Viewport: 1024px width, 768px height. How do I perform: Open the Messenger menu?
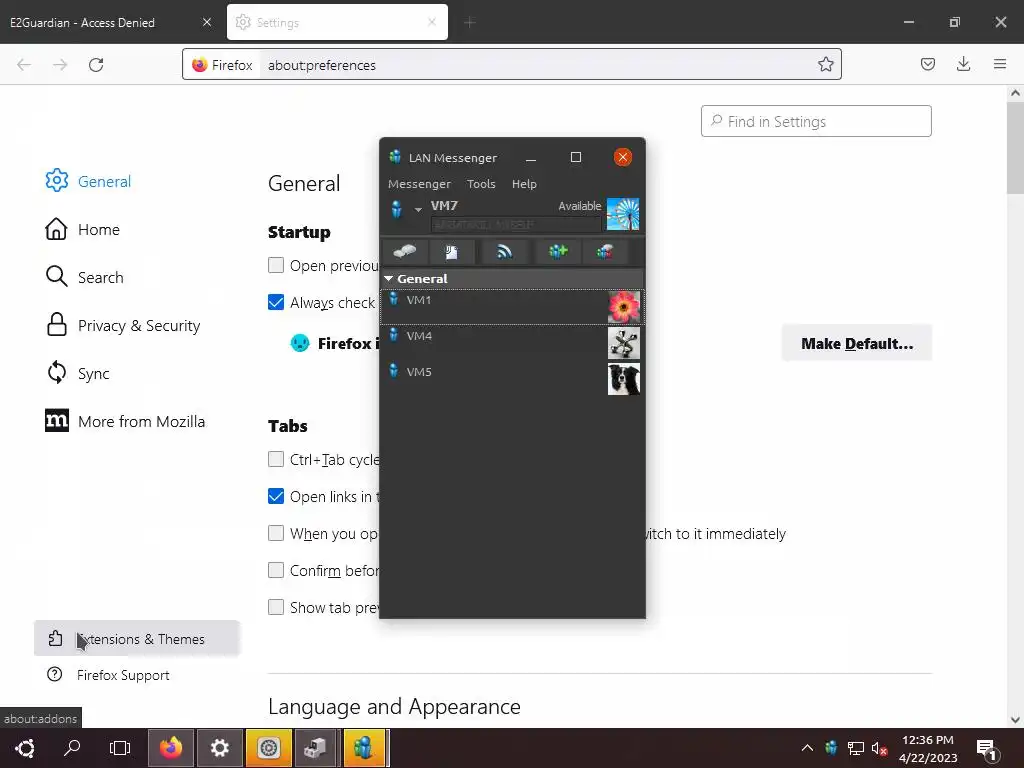coord(419,184)
